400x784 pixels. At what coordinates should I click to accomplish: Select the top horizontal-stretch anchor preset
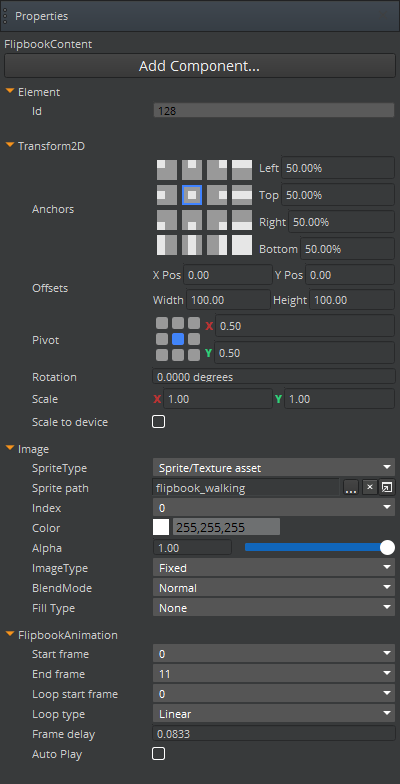242,170
